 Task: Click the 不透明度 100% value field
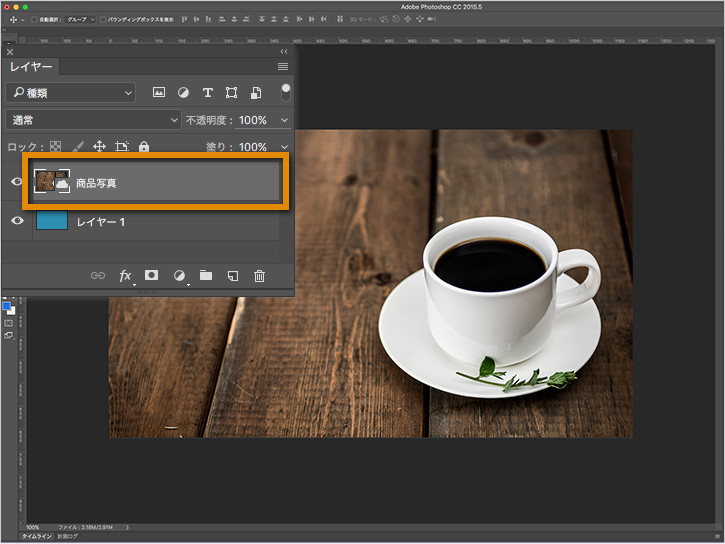[x=253, y=120]
